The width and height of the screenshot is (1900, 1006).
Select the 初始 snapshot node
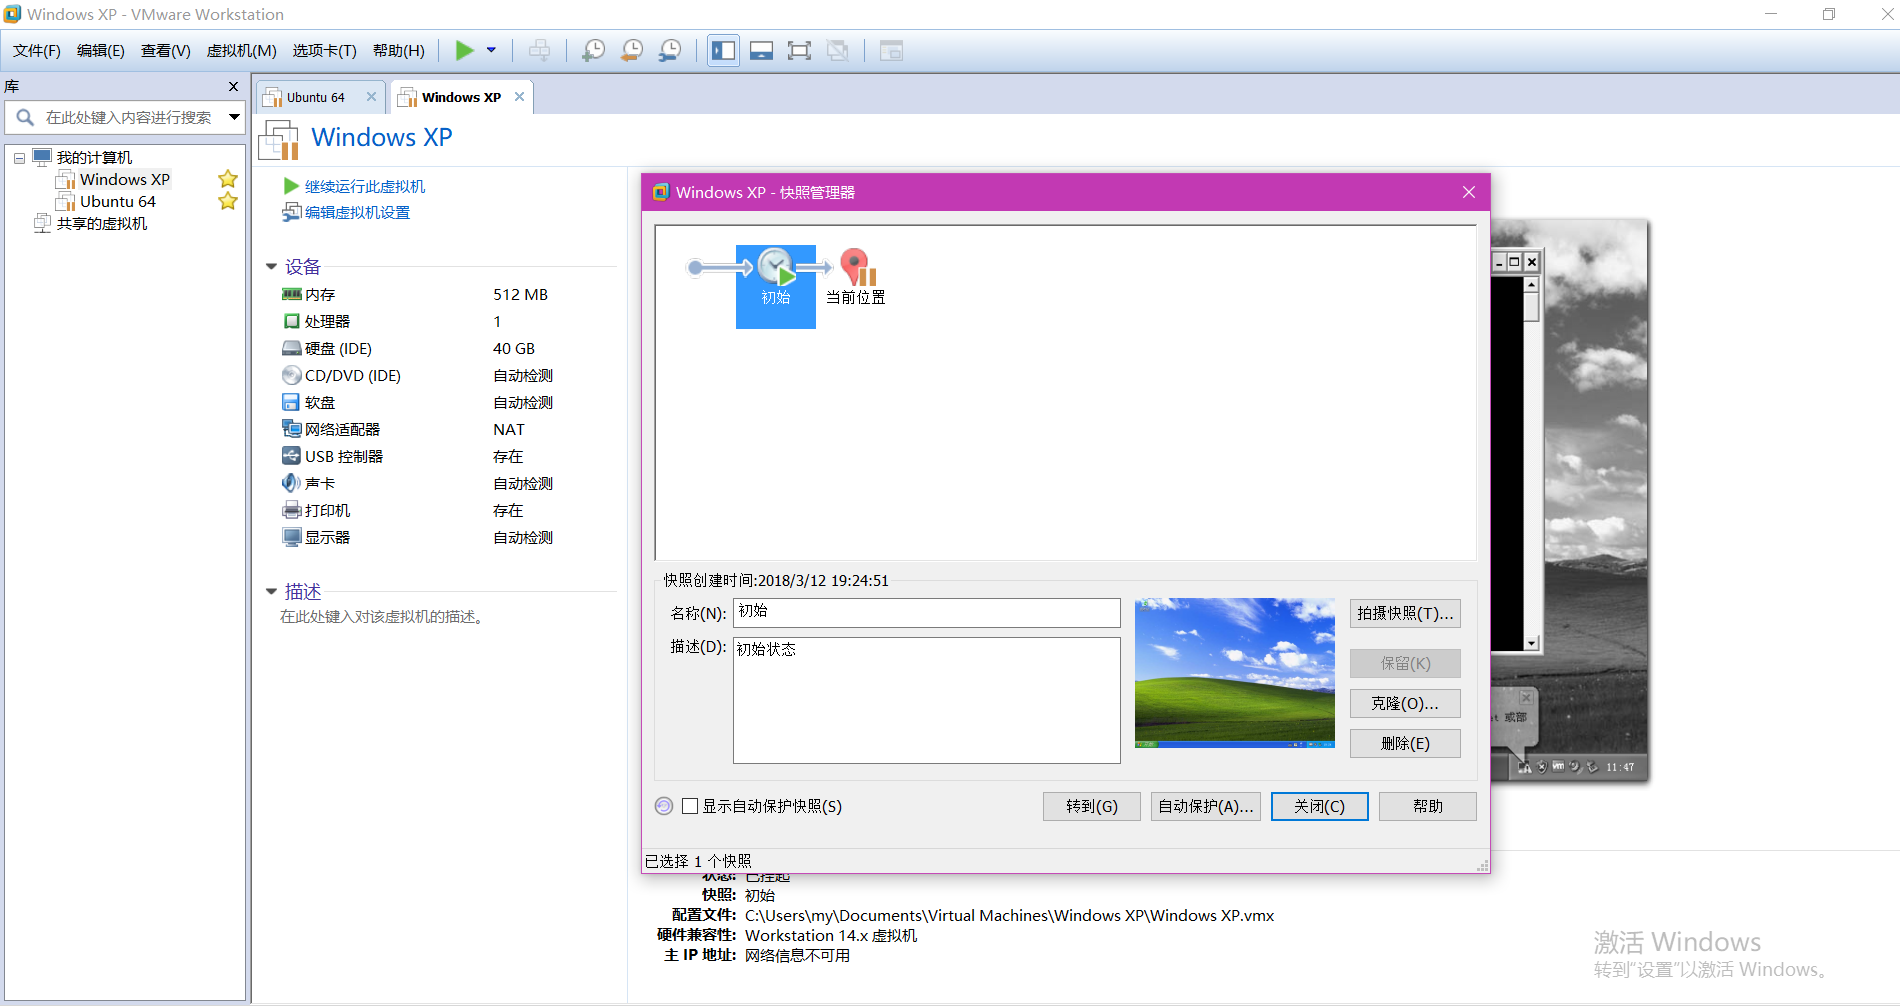point(776,287)
